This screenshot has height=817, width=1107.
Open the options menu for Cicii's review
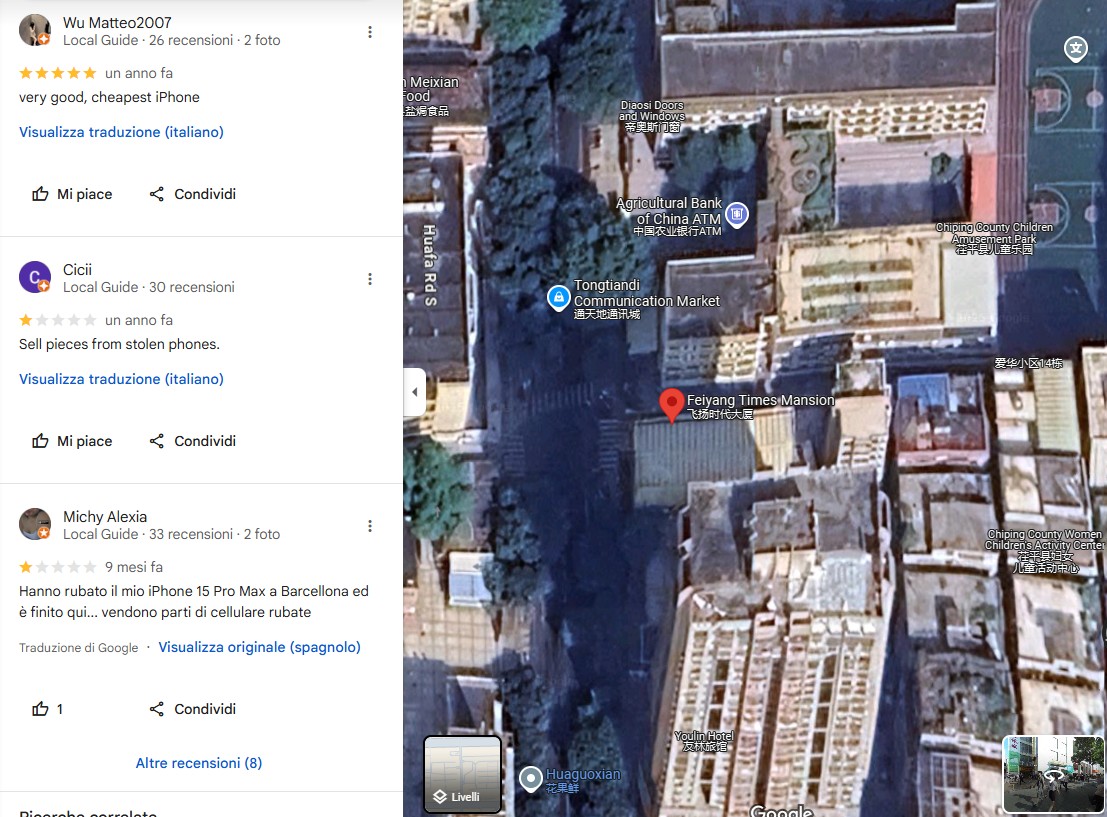[370, 279]
